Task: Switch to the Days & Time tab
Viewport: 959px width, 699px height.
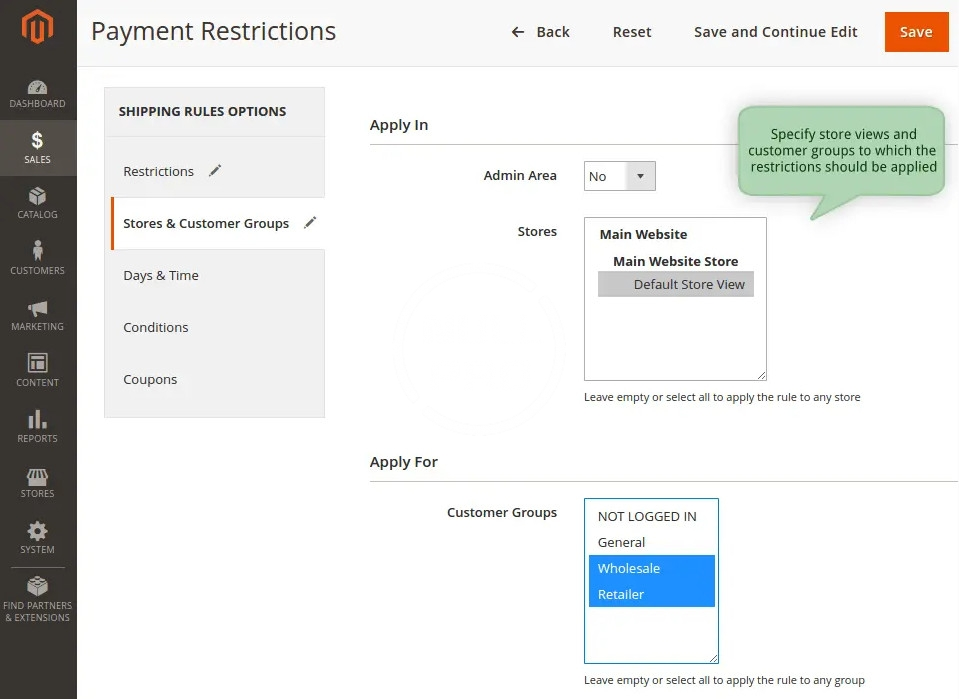Action: [161, 275]
